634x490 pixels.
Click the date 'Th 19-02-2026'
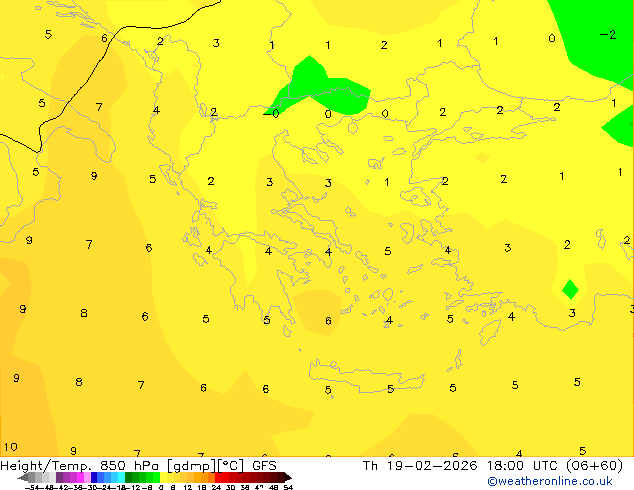coord(420,465)
